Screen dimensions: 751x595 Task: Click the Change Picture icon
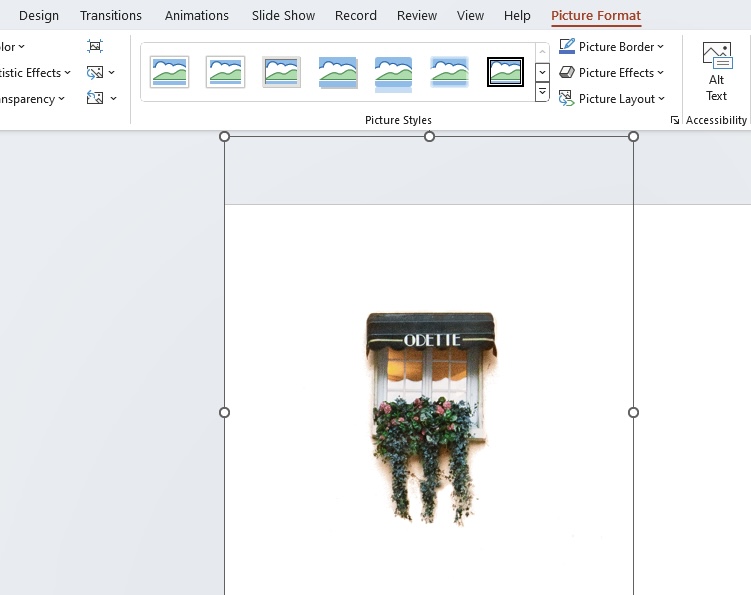[95, 72]
